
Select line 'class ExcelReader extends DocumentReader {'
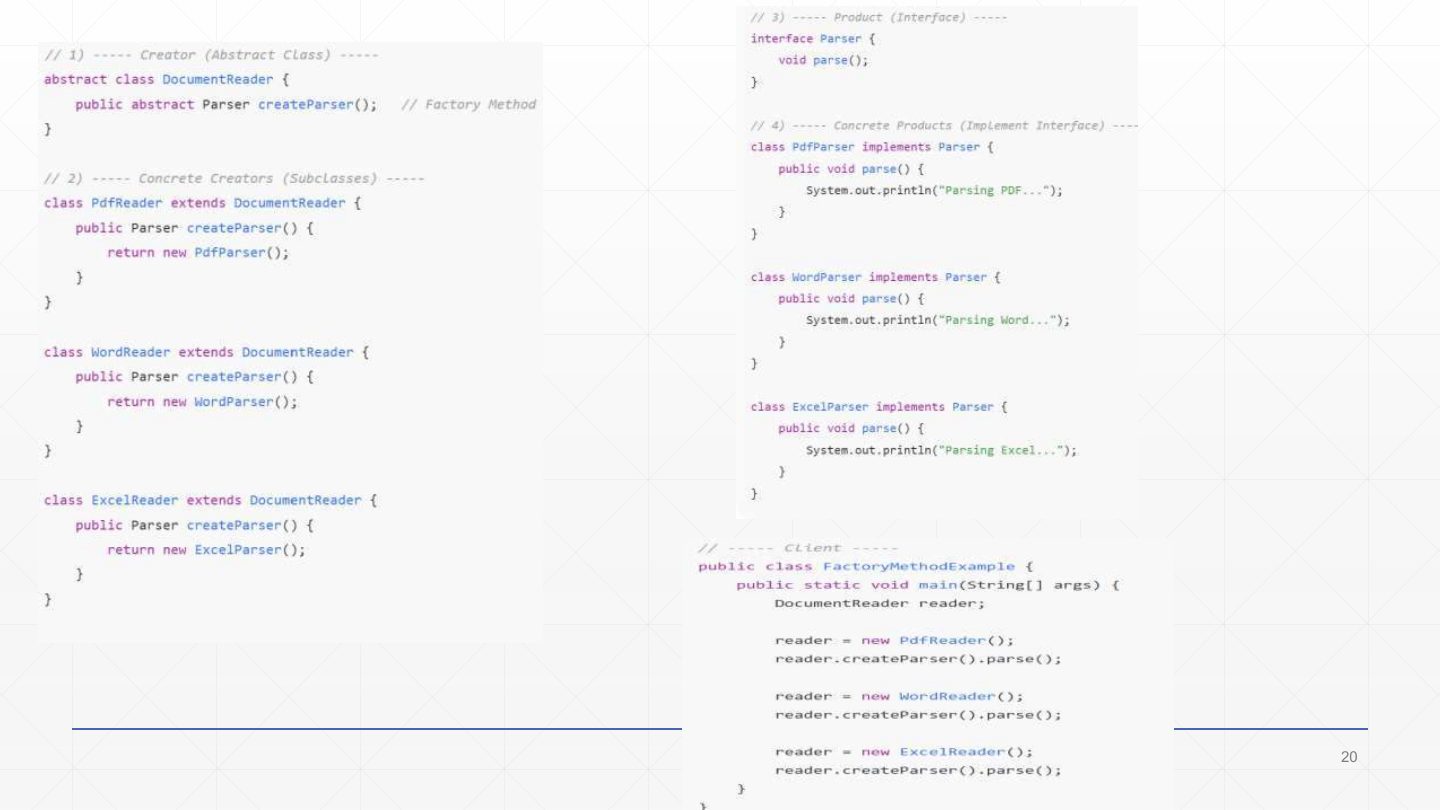coord(210,500)
